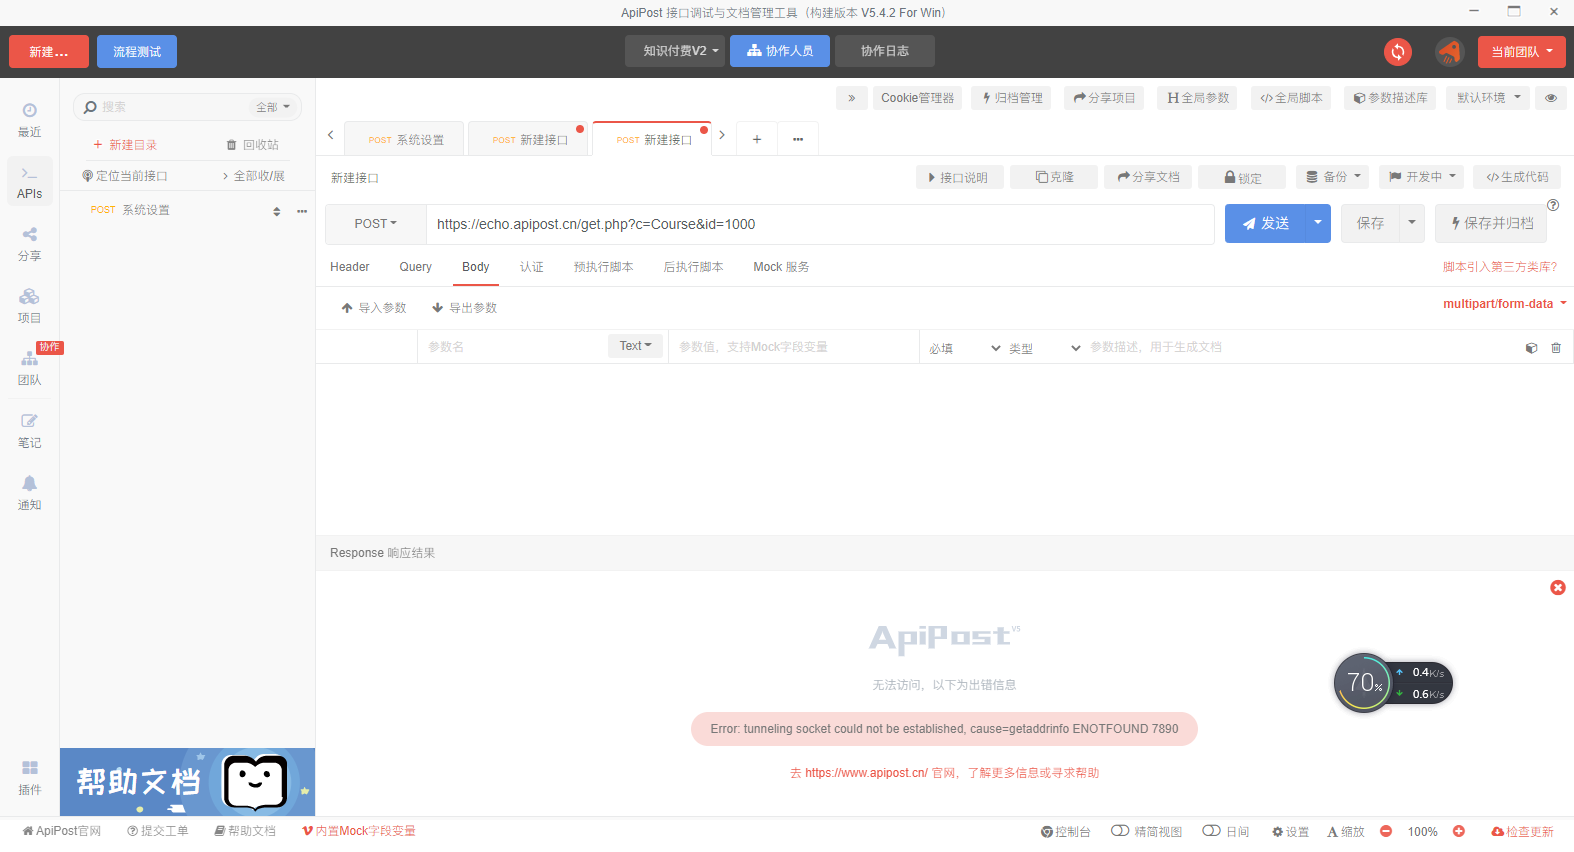Click the 参数名 parameter name field
Viewport: 1574px width, 852px height.
click(x=512, y=347)
